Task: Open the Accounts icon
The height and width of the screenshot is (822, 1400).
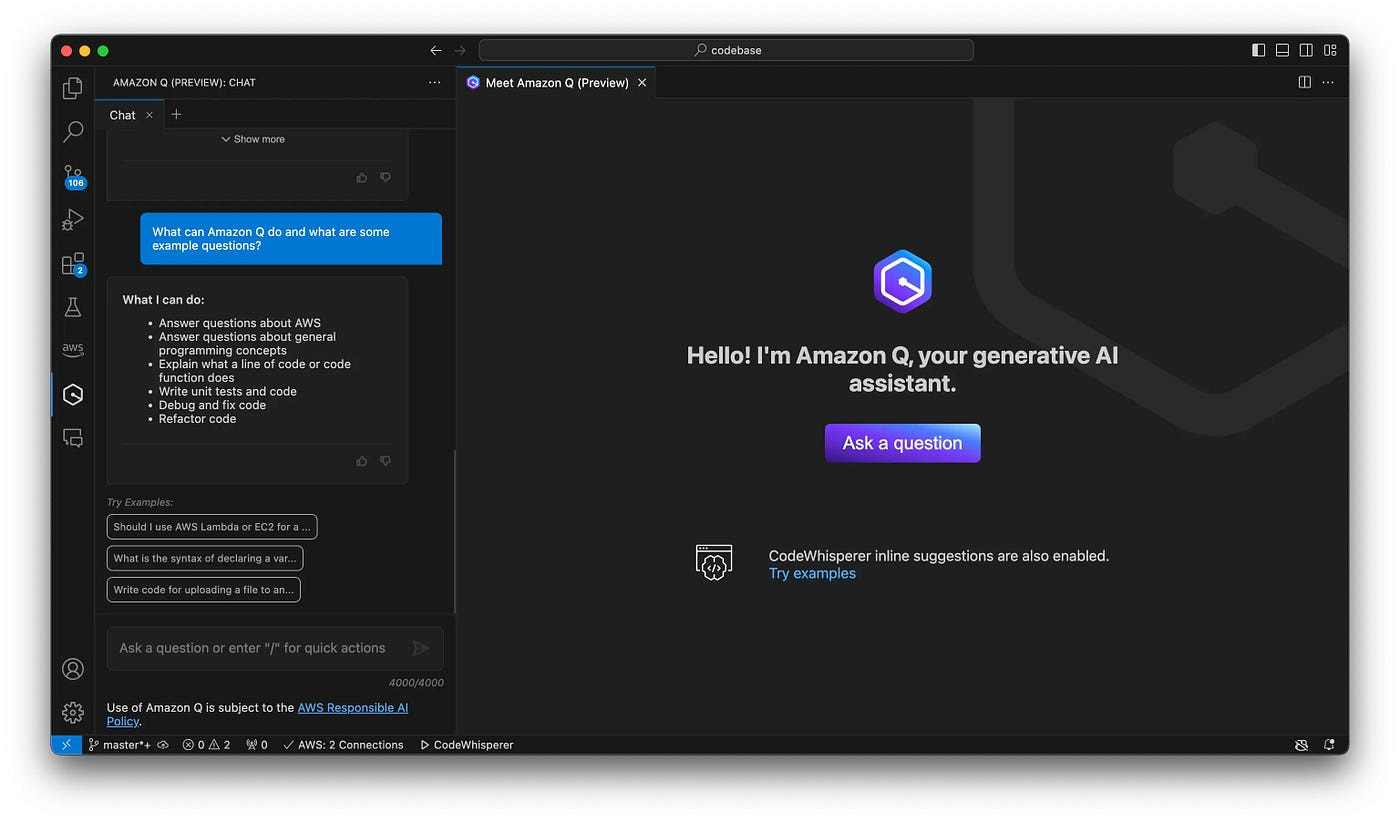Action: (x=73, y=669)
